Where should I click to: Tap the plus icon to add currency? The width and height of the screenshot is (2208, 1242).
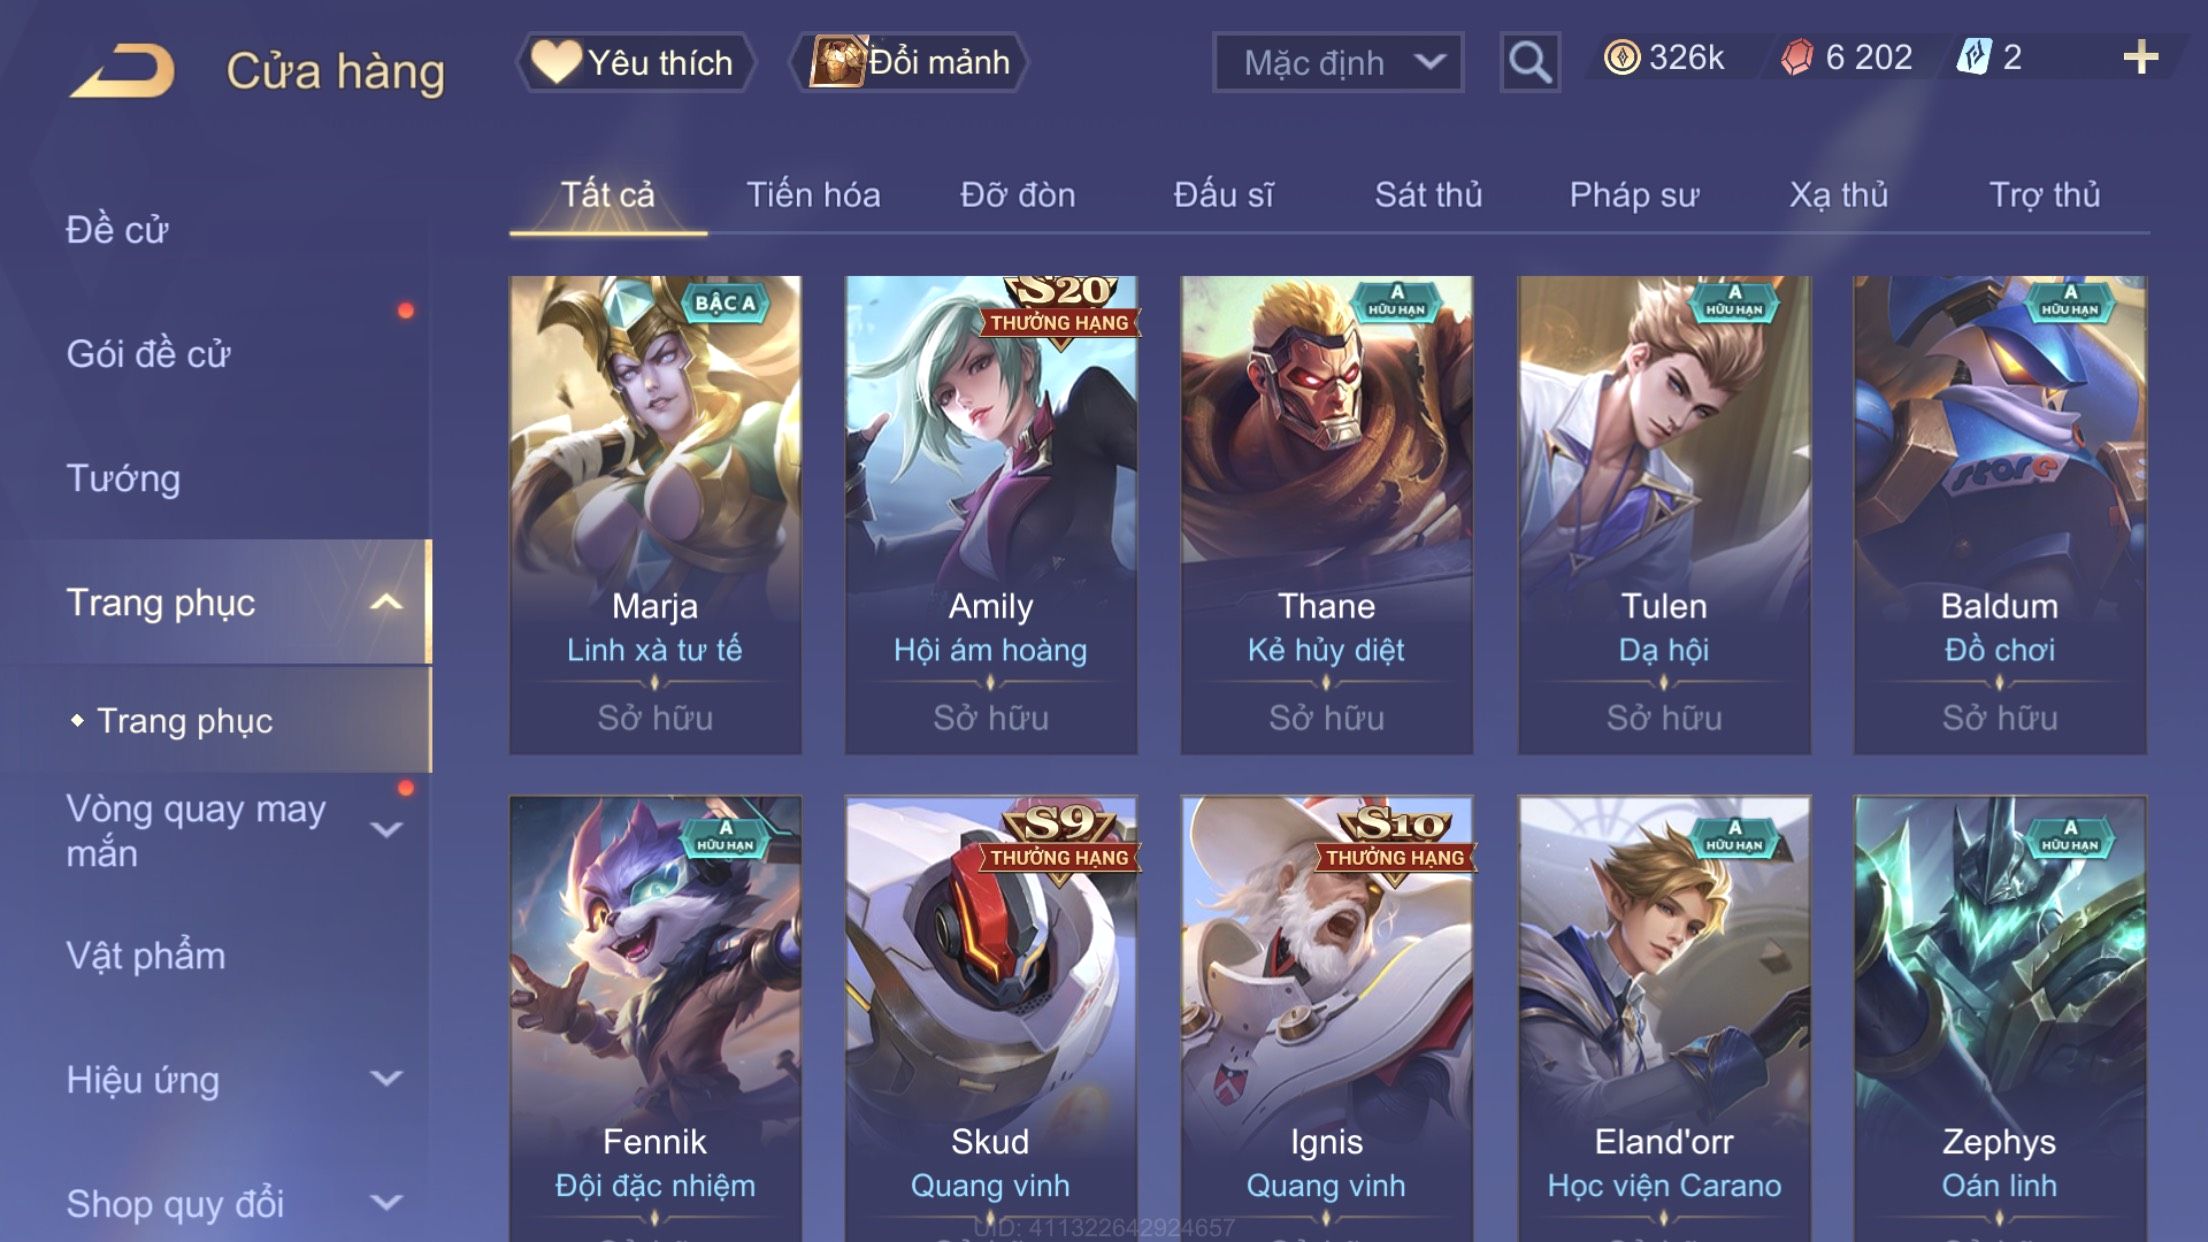point(2140,57)
